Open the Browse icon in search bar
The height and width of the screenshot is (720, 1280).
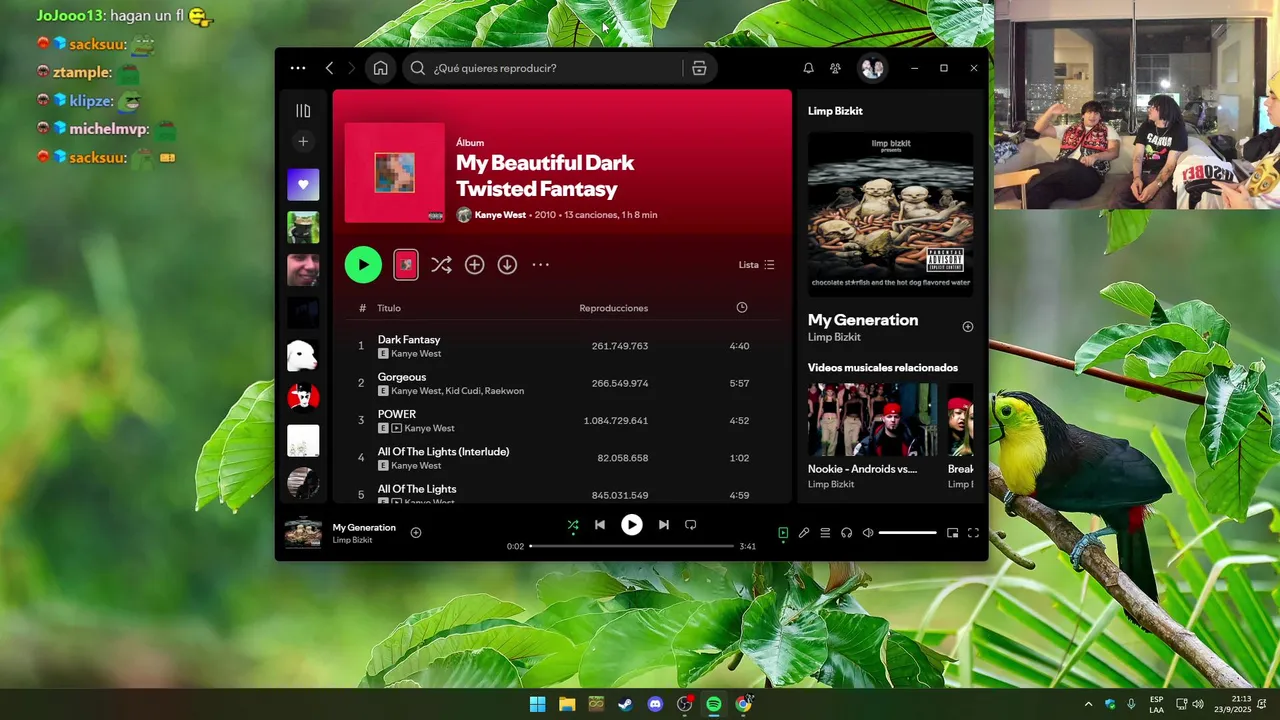click(x=699, y=68)
